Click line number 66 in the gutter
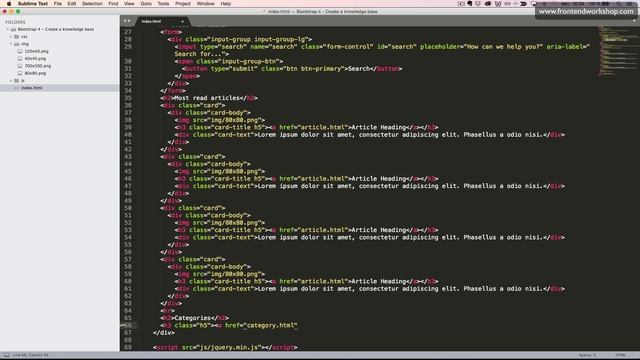 tap(128, 325)
